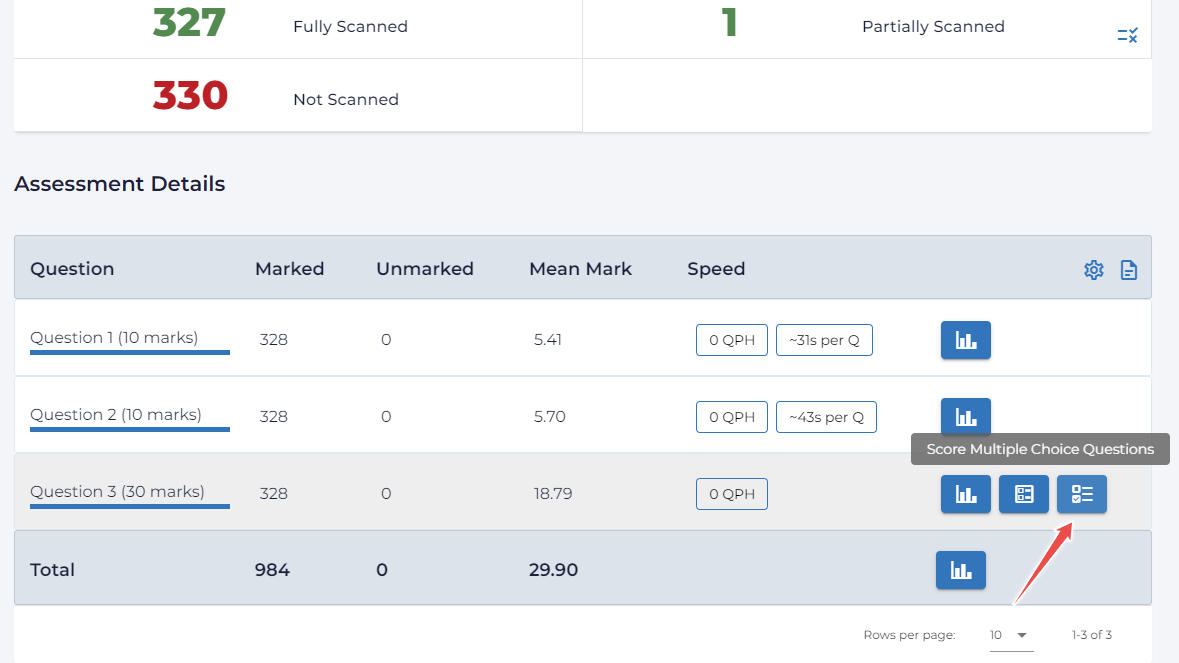Click the 1-3 of 3 pagination label
The width and height of the screenshot is (1179, 663).
tap(1091, 635)
